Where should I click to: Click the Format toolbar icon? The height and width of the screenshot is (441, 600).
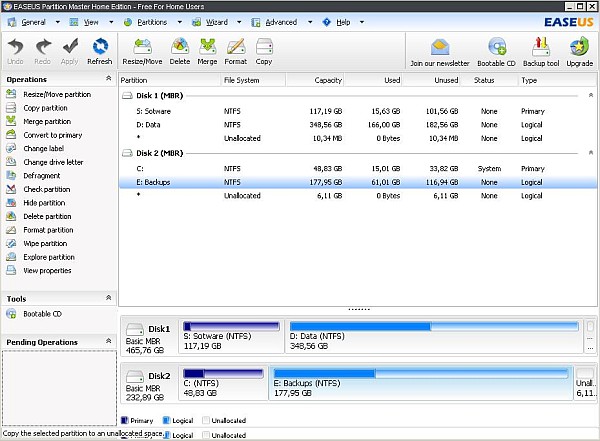236,51
